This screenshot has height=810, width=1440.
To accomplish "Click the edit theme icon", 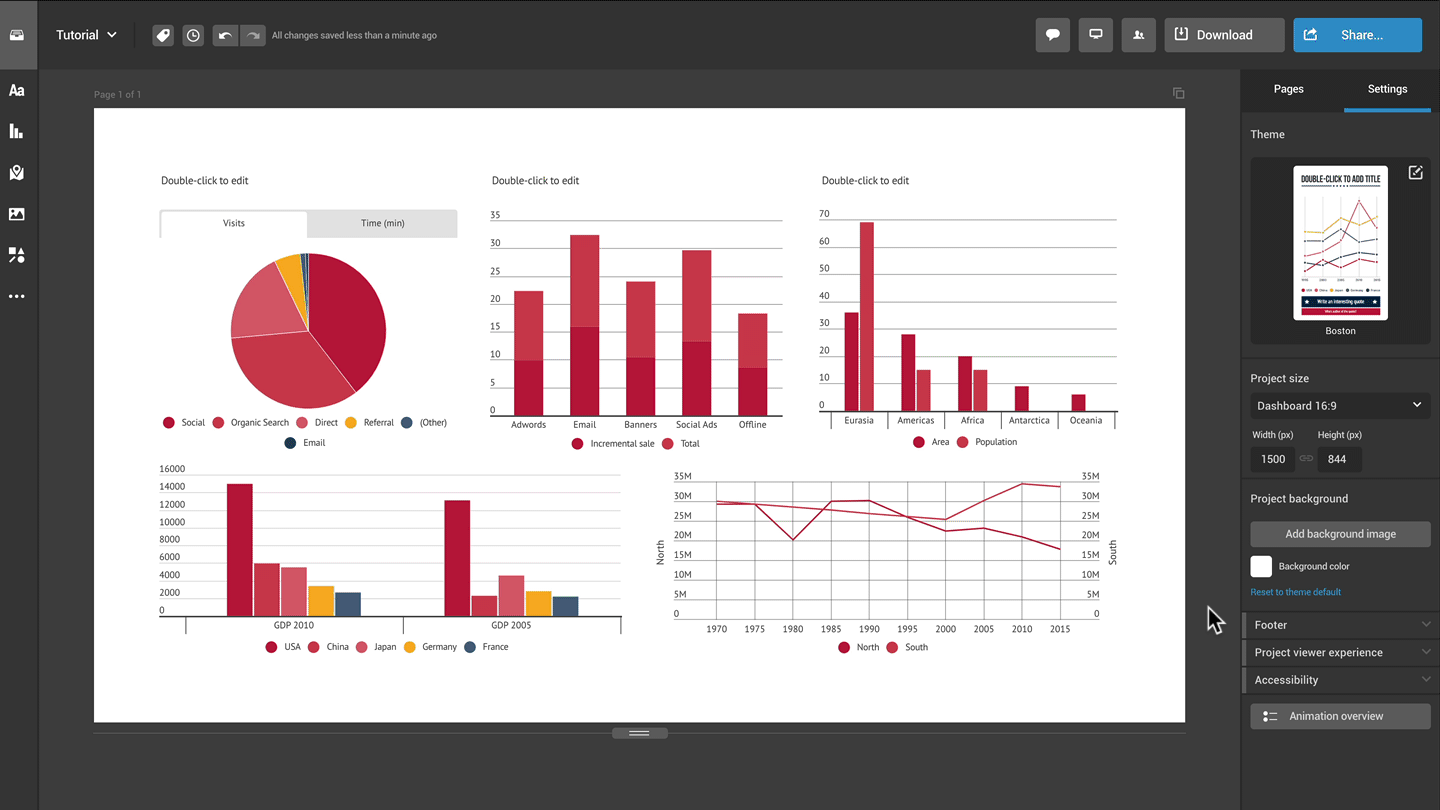I will pos(1415,173).
